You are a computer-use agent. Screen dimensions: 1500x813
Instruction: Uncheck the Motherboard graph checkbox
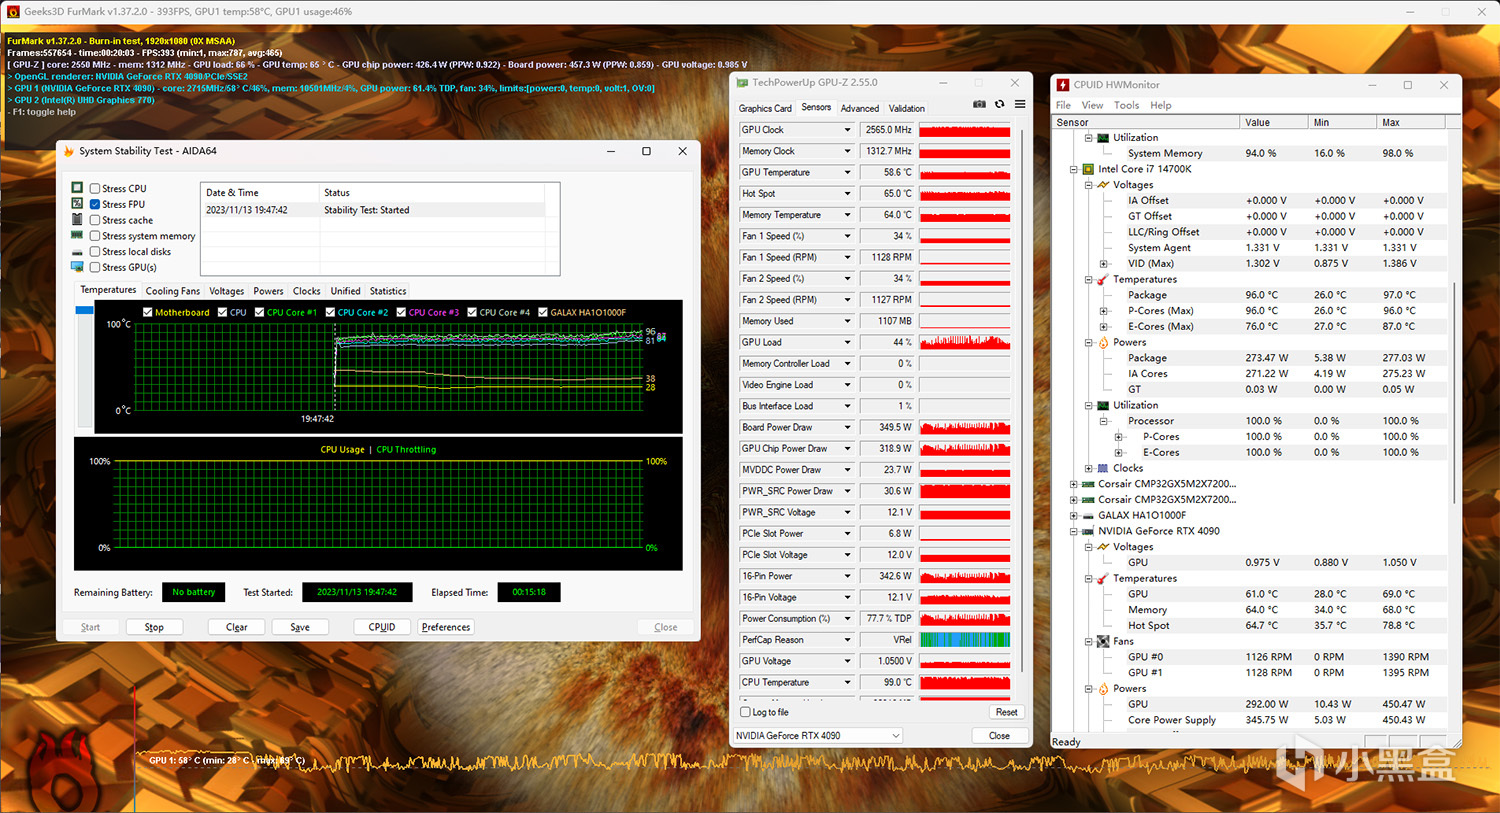click(x=148, y=312)
